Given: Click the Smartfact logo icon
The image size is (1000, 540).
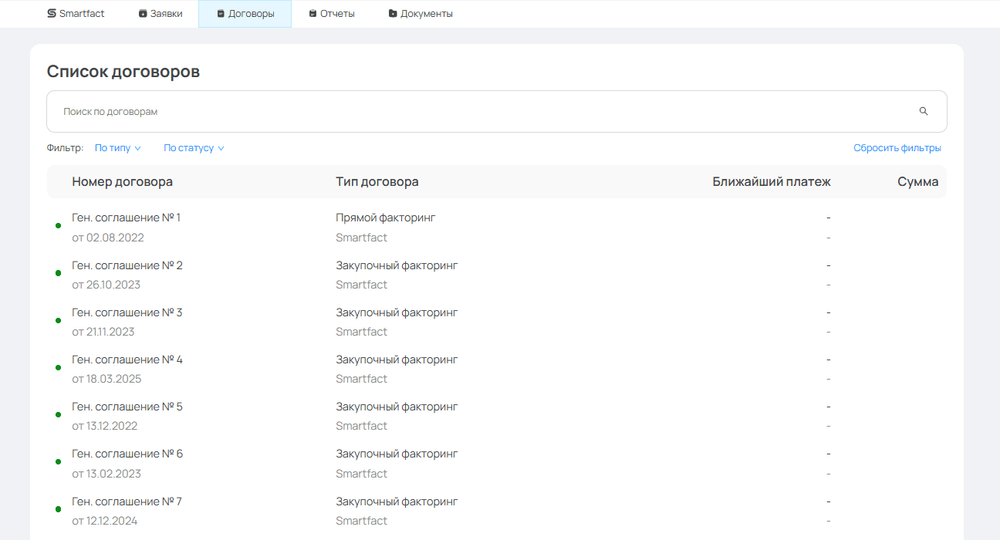Looking at the screenshot, I should (x=52, y=14).
